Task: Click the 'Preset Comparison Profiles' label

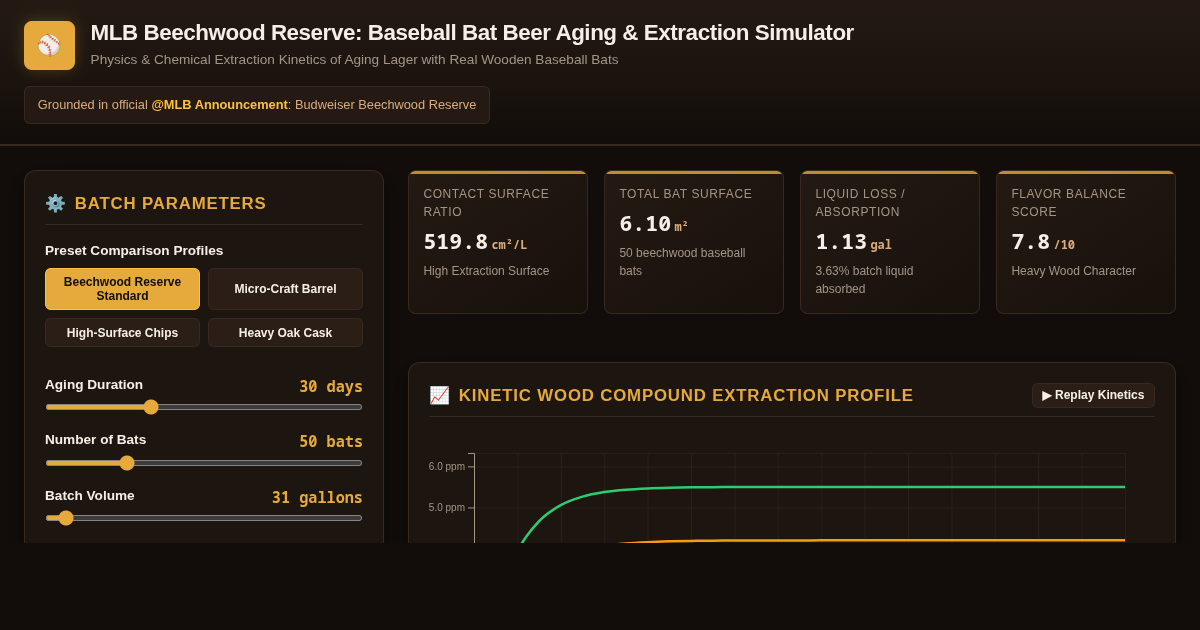Action: (x=134, y=251)
